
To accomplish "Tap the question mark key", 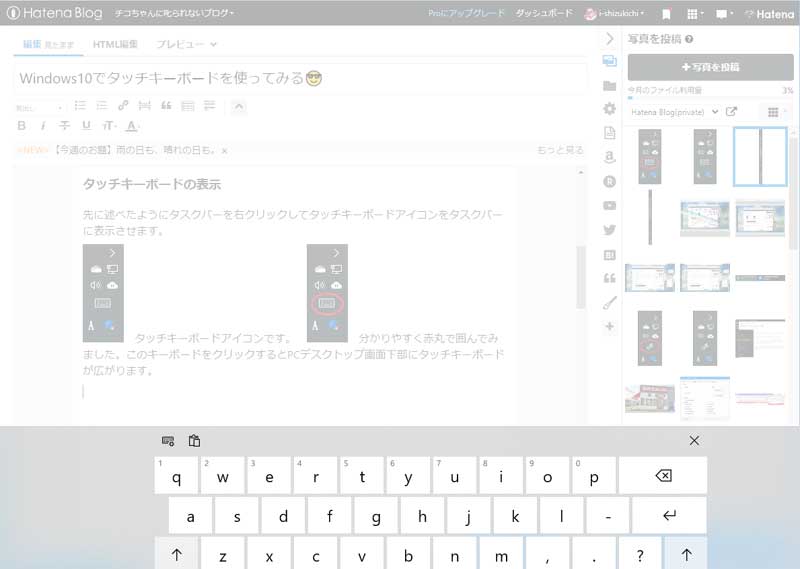I will tap(640, 554).
